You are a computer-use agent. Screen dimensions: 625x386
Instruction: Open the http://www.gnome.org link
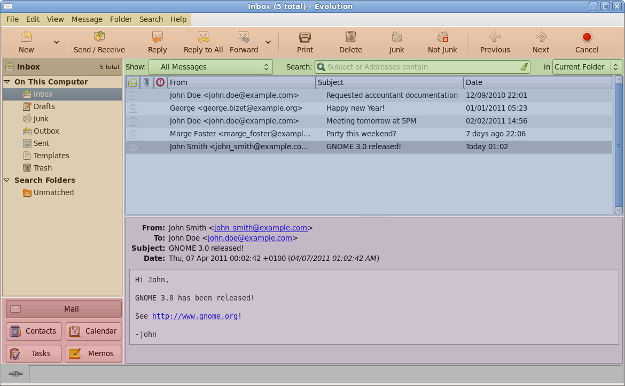(195, 316)
